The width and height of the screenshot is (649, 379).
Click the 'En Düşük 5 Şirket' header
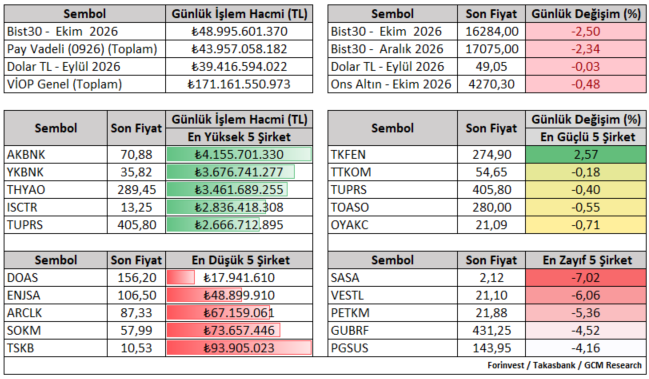239,260
